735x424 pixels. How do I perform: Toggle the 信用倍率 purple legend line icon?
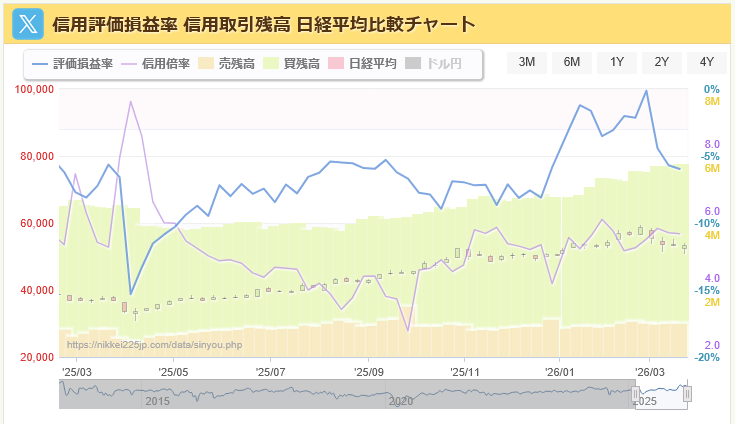point(132,63)
